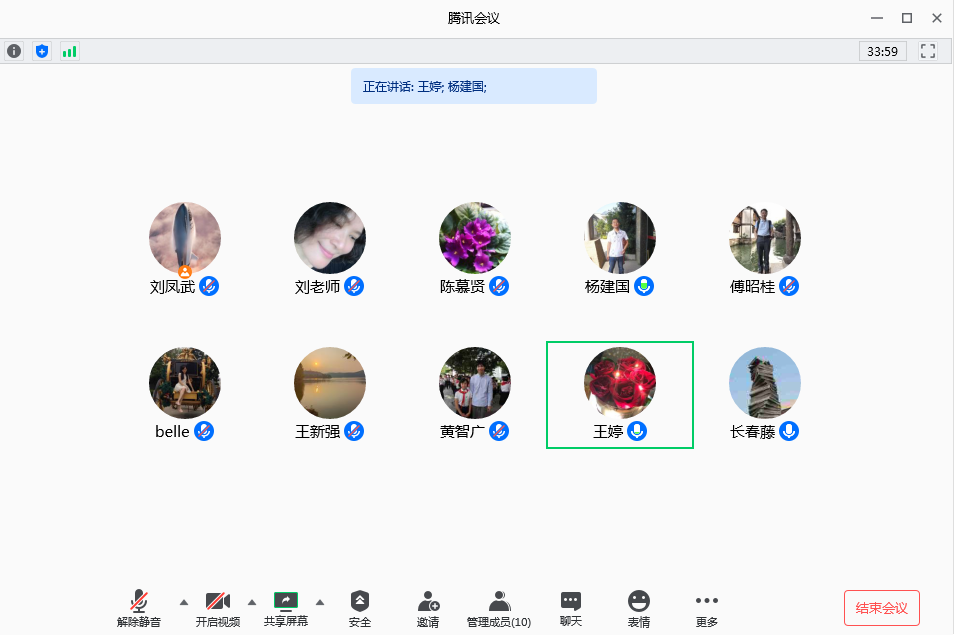Open 管理成员 member management panel

(x=499, y=608)
